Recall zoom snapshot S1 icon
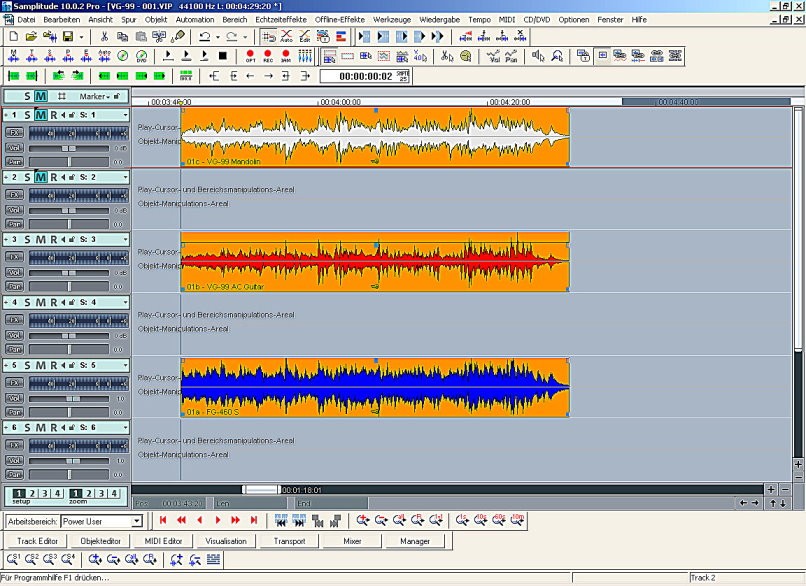 click(13, 559)
